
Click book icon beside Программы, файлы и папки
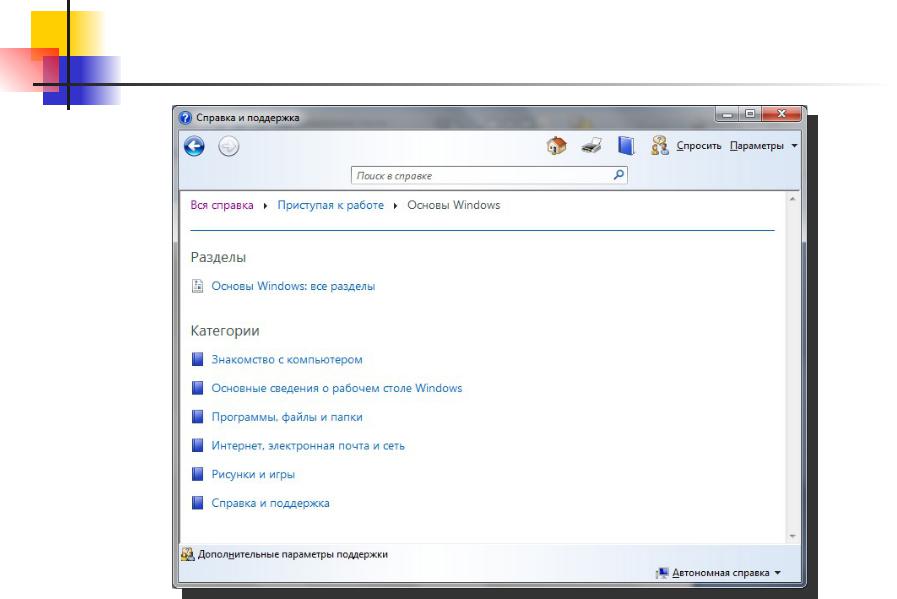(x=197, y=416)
